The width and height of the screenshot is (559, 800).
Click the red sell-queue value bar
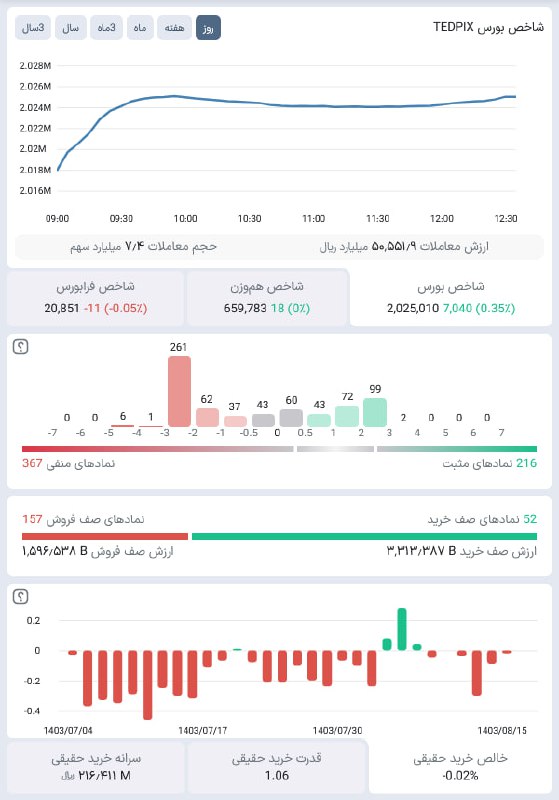click(x=105, y=536)
